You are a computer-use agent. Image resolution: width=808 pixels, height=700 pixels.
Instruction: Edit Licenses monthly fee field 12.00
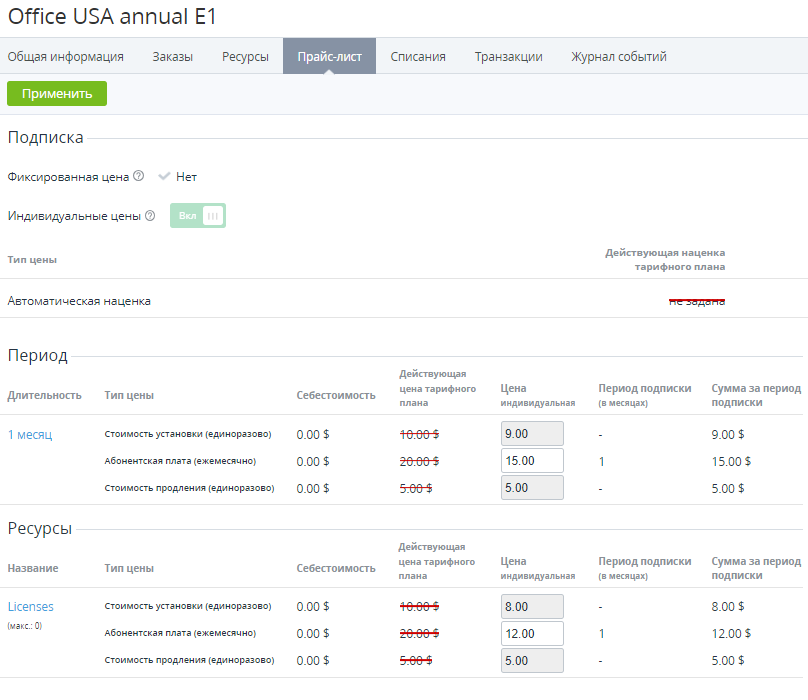[532, 634]
